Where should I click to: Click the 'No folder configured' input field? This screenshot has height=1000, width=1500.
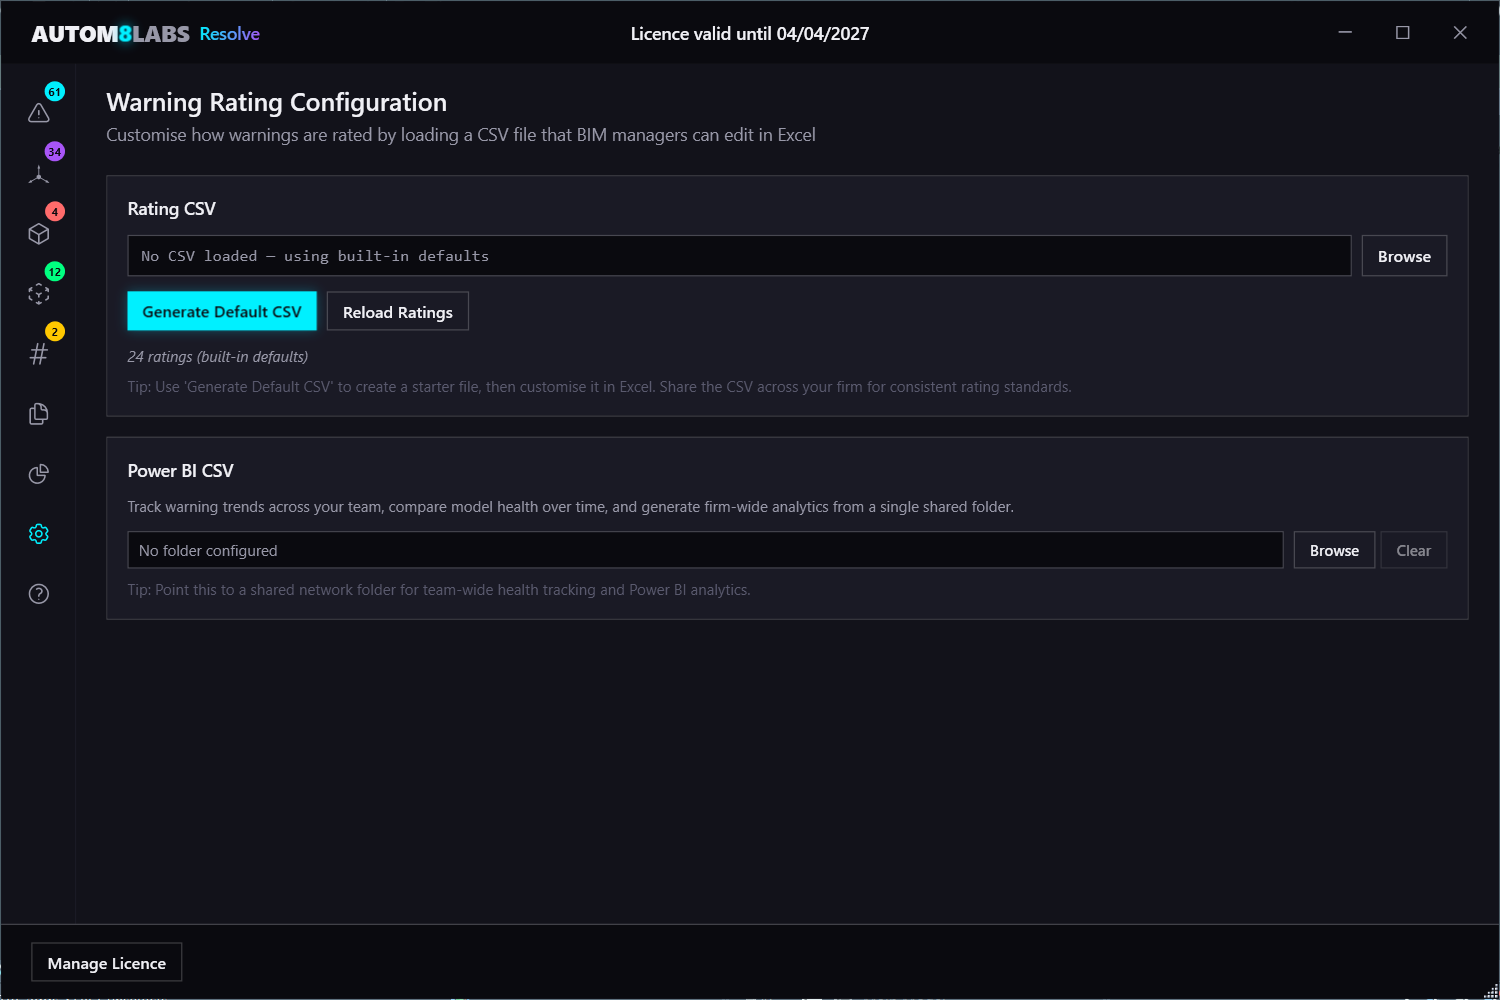[x=704, y=550]
